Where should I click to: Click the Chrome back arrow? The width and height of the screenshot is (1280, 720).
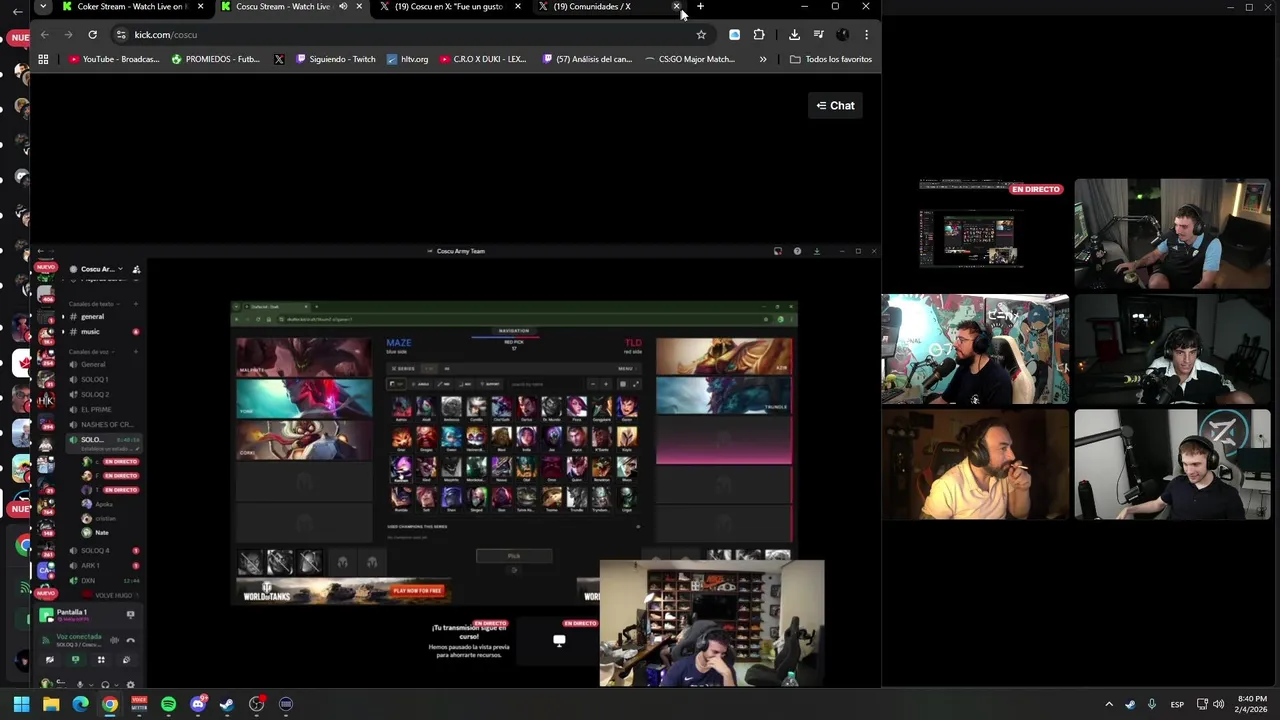[x=44, y=35]
